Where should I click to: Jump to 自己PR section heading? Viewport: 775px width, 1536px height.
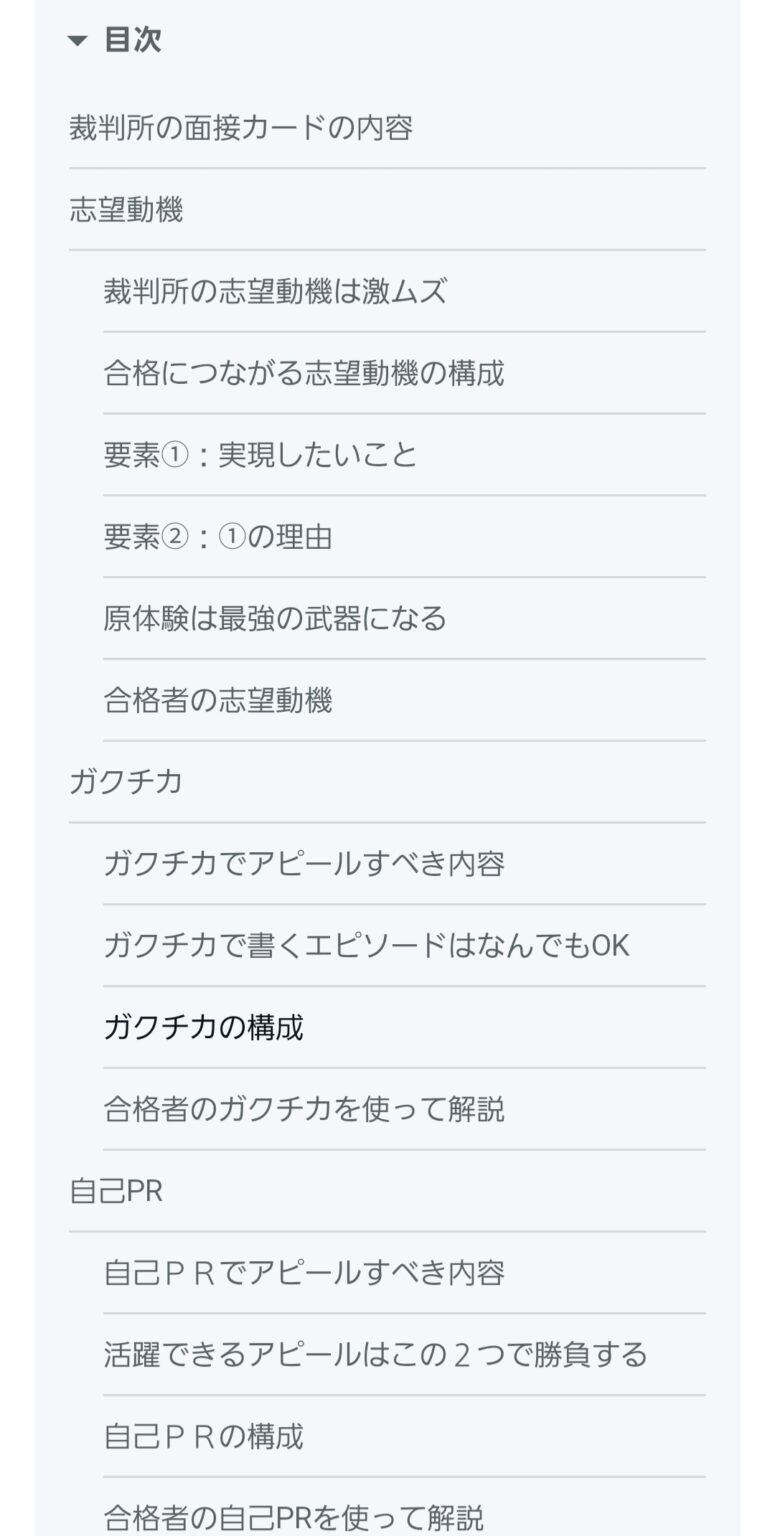pyautogui.click(x=116, y=1191)
